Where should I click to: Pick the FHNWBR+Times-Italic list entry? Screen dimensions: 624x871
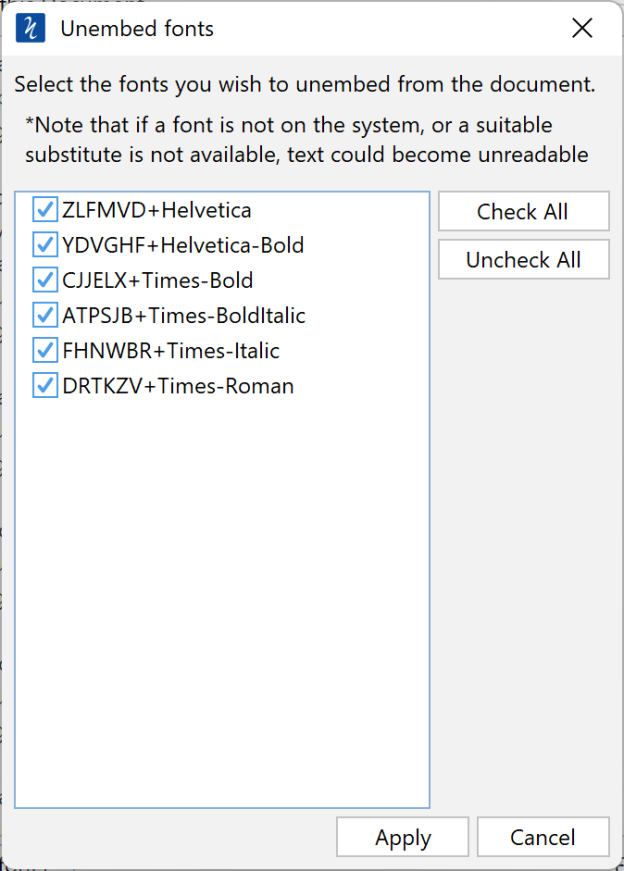click(171, 350)
